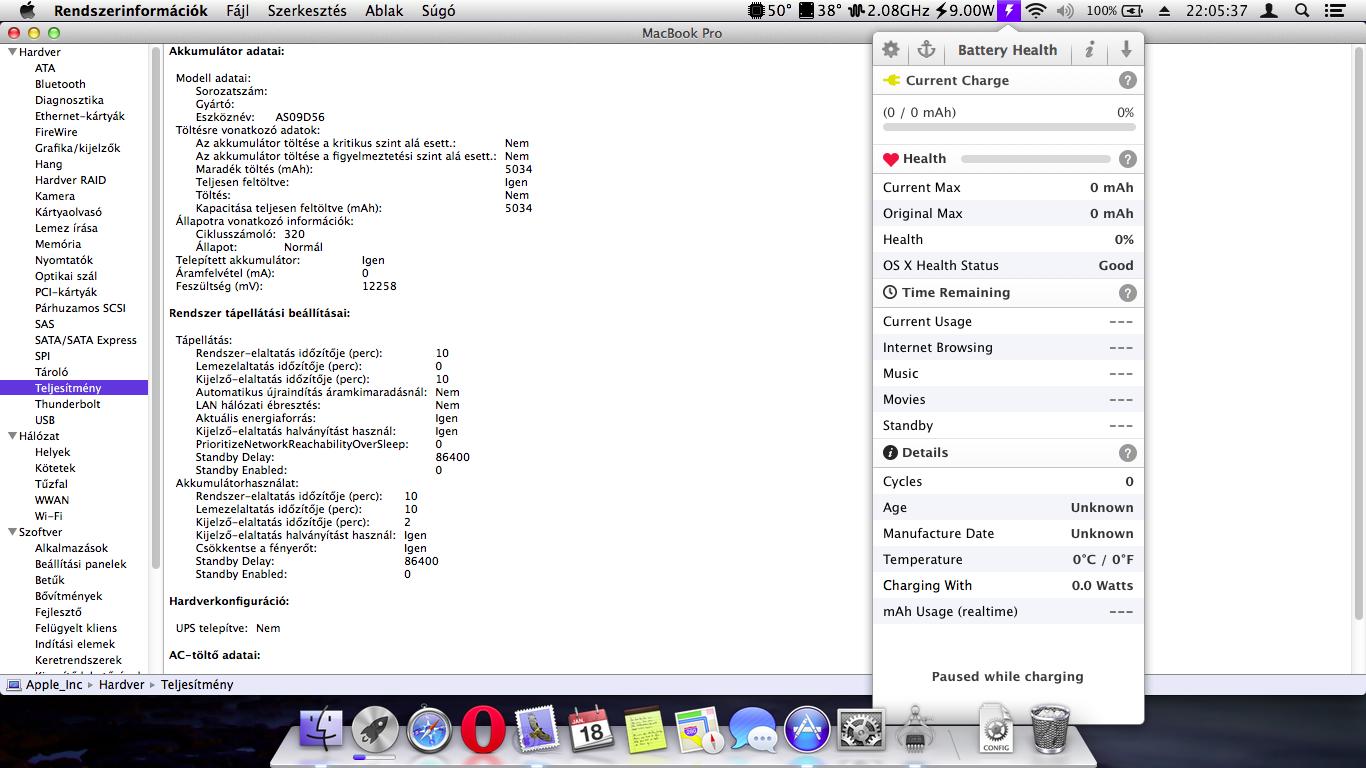
Task: Select Alkalmazások in the sidebar
Action: (x=71, y=548)
